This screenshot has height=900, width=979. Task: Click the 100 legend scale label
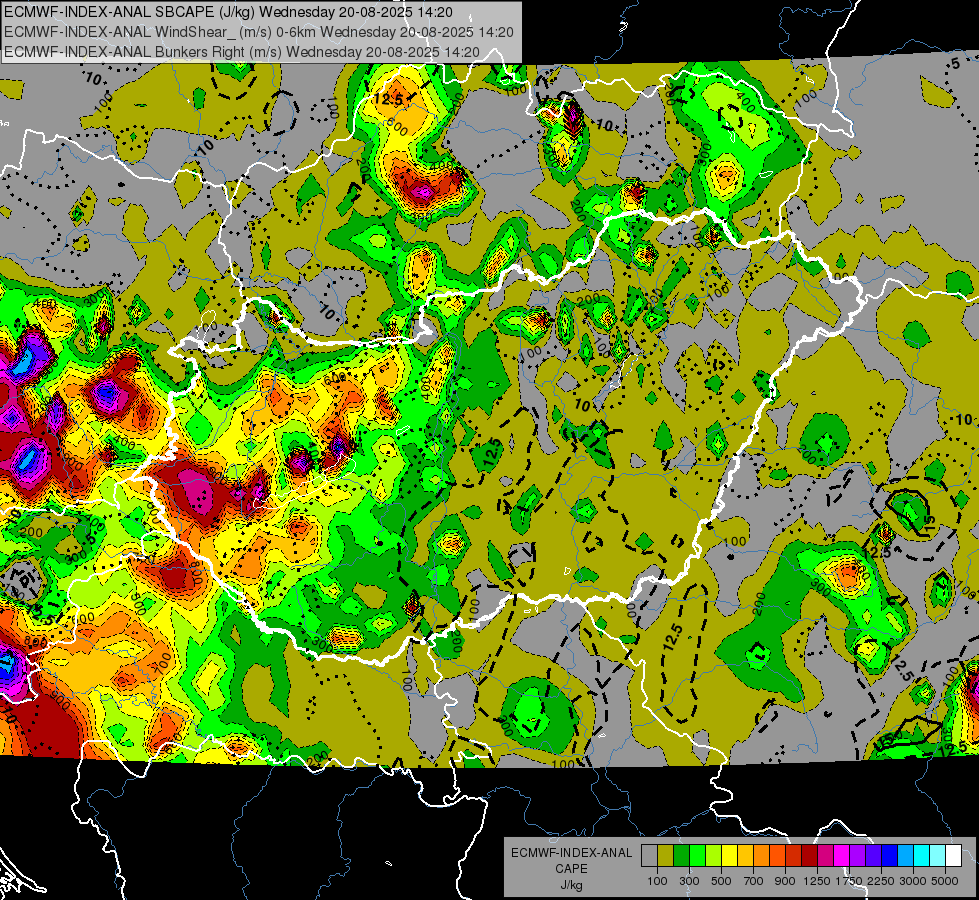(x=657, y=881)
